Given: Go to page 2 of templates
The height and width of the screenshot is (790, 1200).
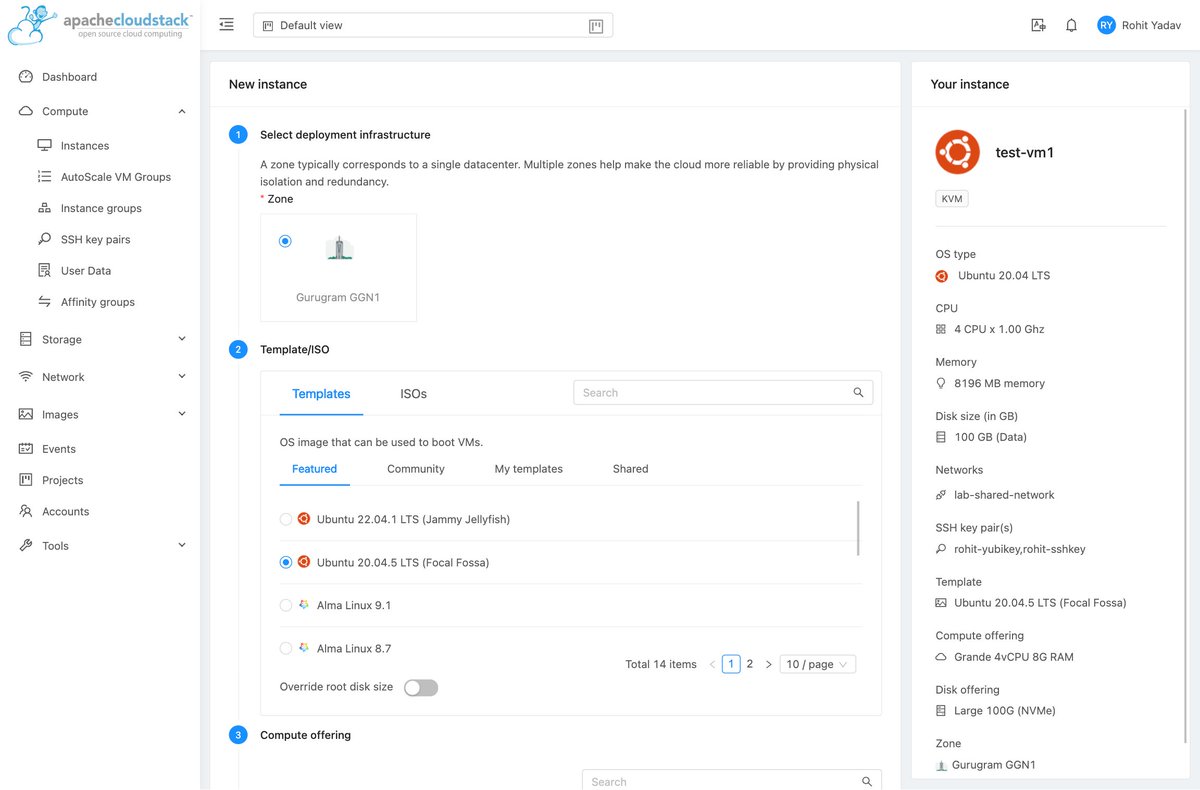Looking at the screenshot, I should tap(748, 663).
